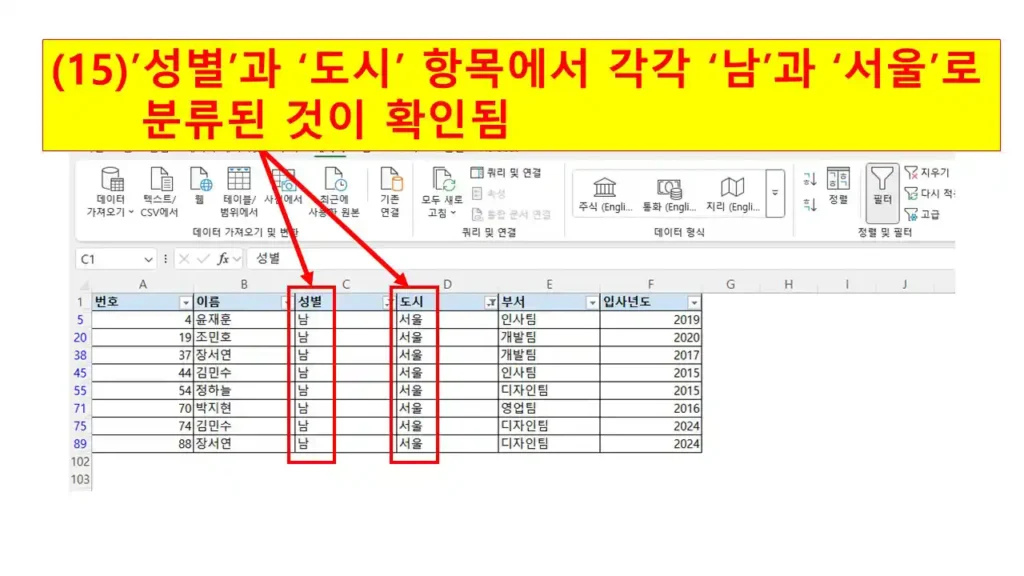Click the formula bar enter checkmark

[x=203, y=259]
